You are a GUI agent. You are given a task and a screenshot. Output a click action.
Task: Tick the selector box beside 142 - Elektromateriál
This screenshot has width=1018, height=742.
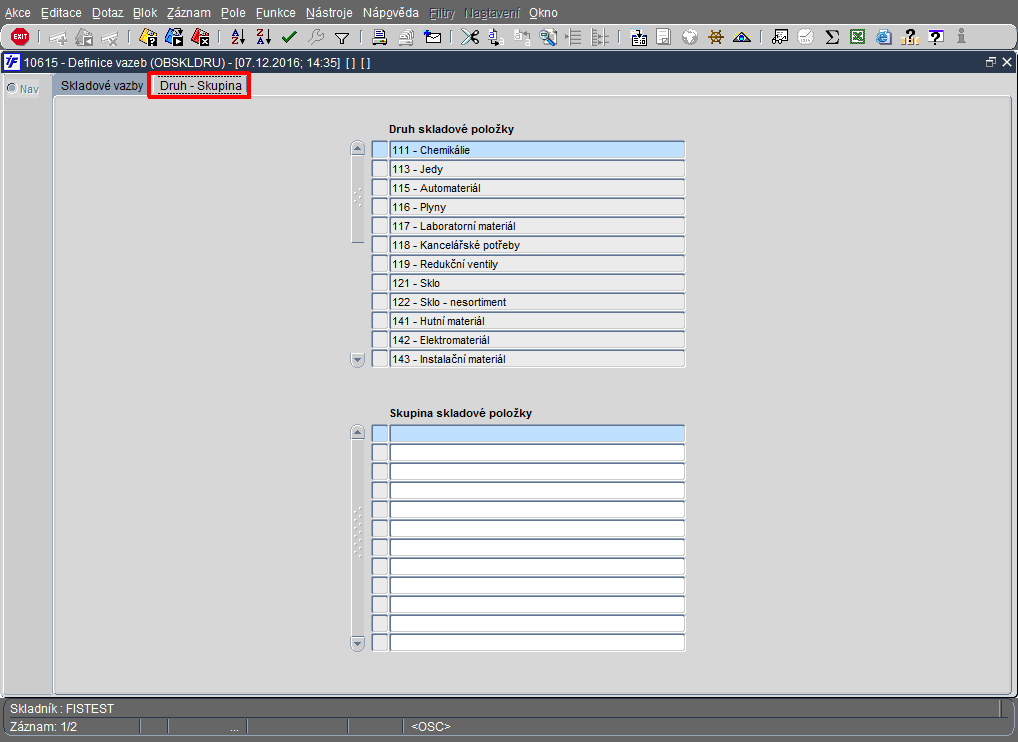pos(380,340)
